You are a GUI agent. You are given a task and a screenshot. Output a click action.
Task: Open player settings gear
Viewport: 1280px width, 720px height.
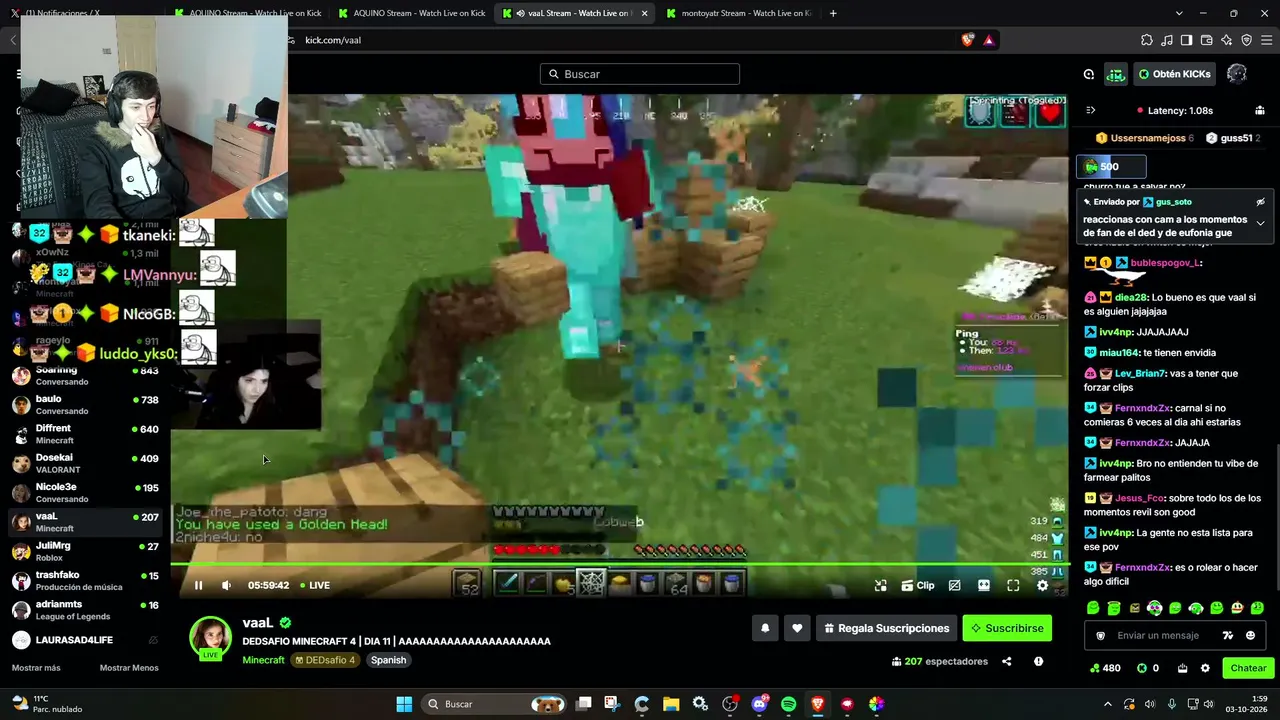tap(1042, 585)
